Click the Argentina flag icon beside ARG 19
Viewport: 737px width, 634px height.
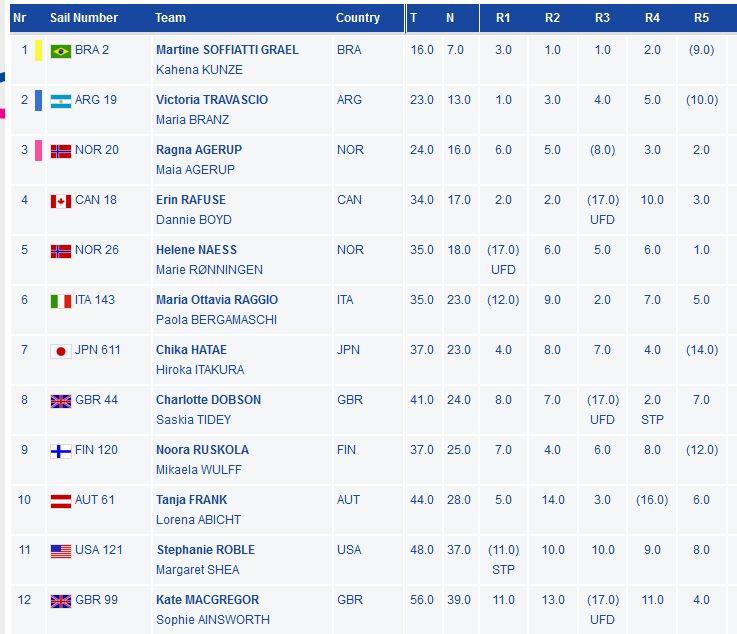[x=61, y=101]
